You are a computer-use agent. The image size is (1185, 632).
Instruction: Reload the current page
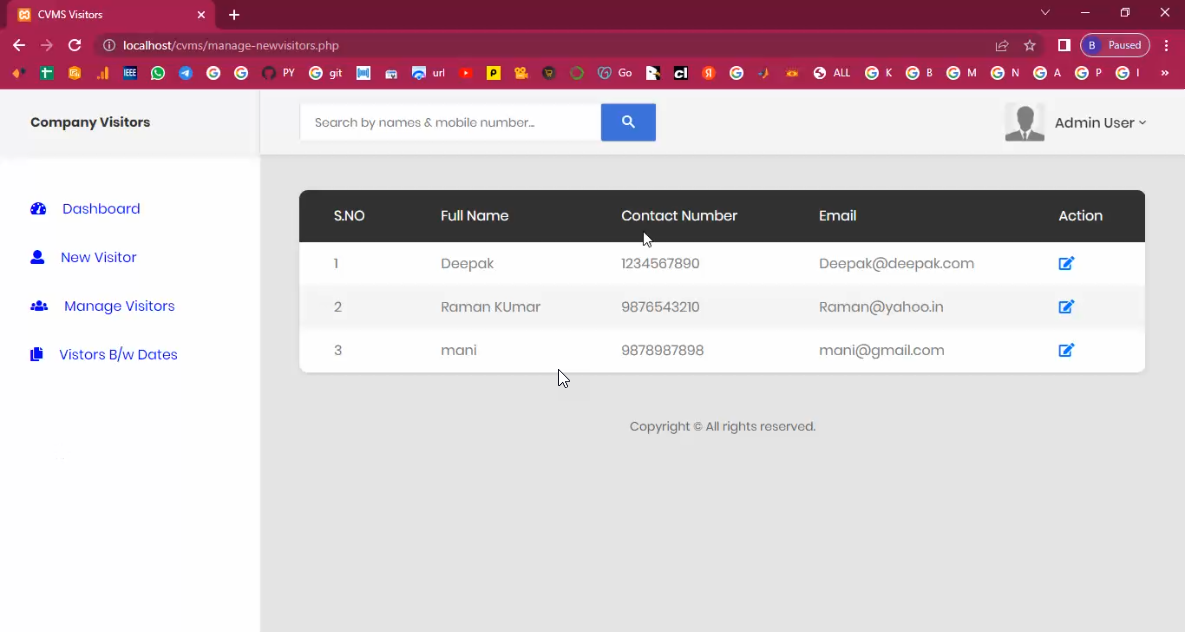(74, 45)
